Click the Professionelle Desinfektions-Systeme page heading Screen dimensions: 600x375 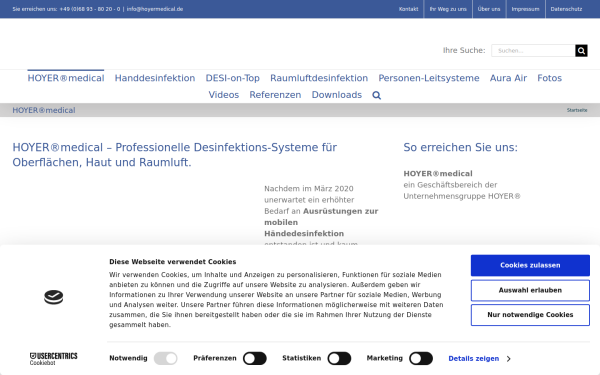(x=175, y=155)
